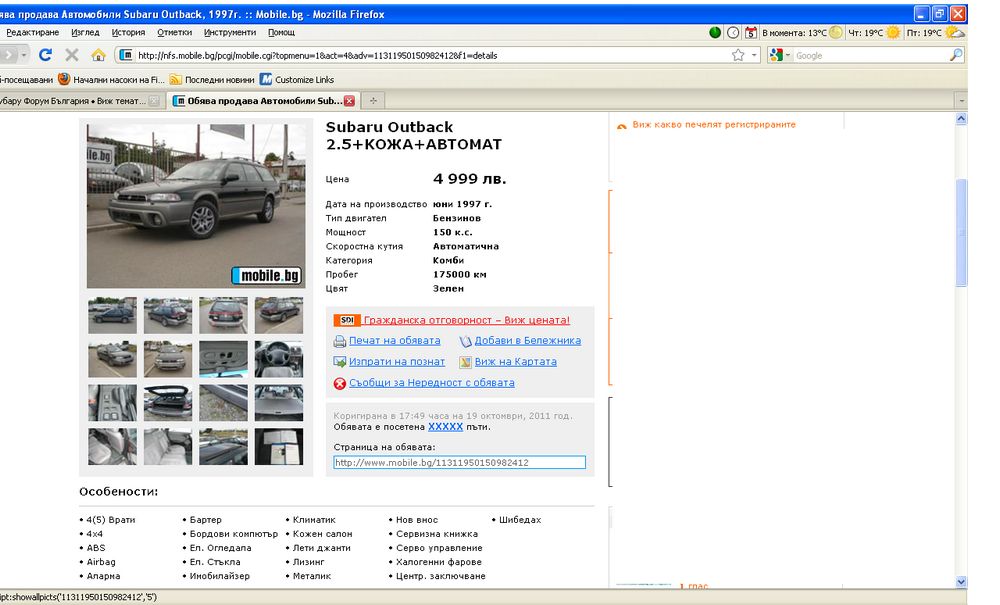This screenshot has width=1000, height=605.
Task: Open the back/forward history dropdown arrow
Action: click(24, 55)
